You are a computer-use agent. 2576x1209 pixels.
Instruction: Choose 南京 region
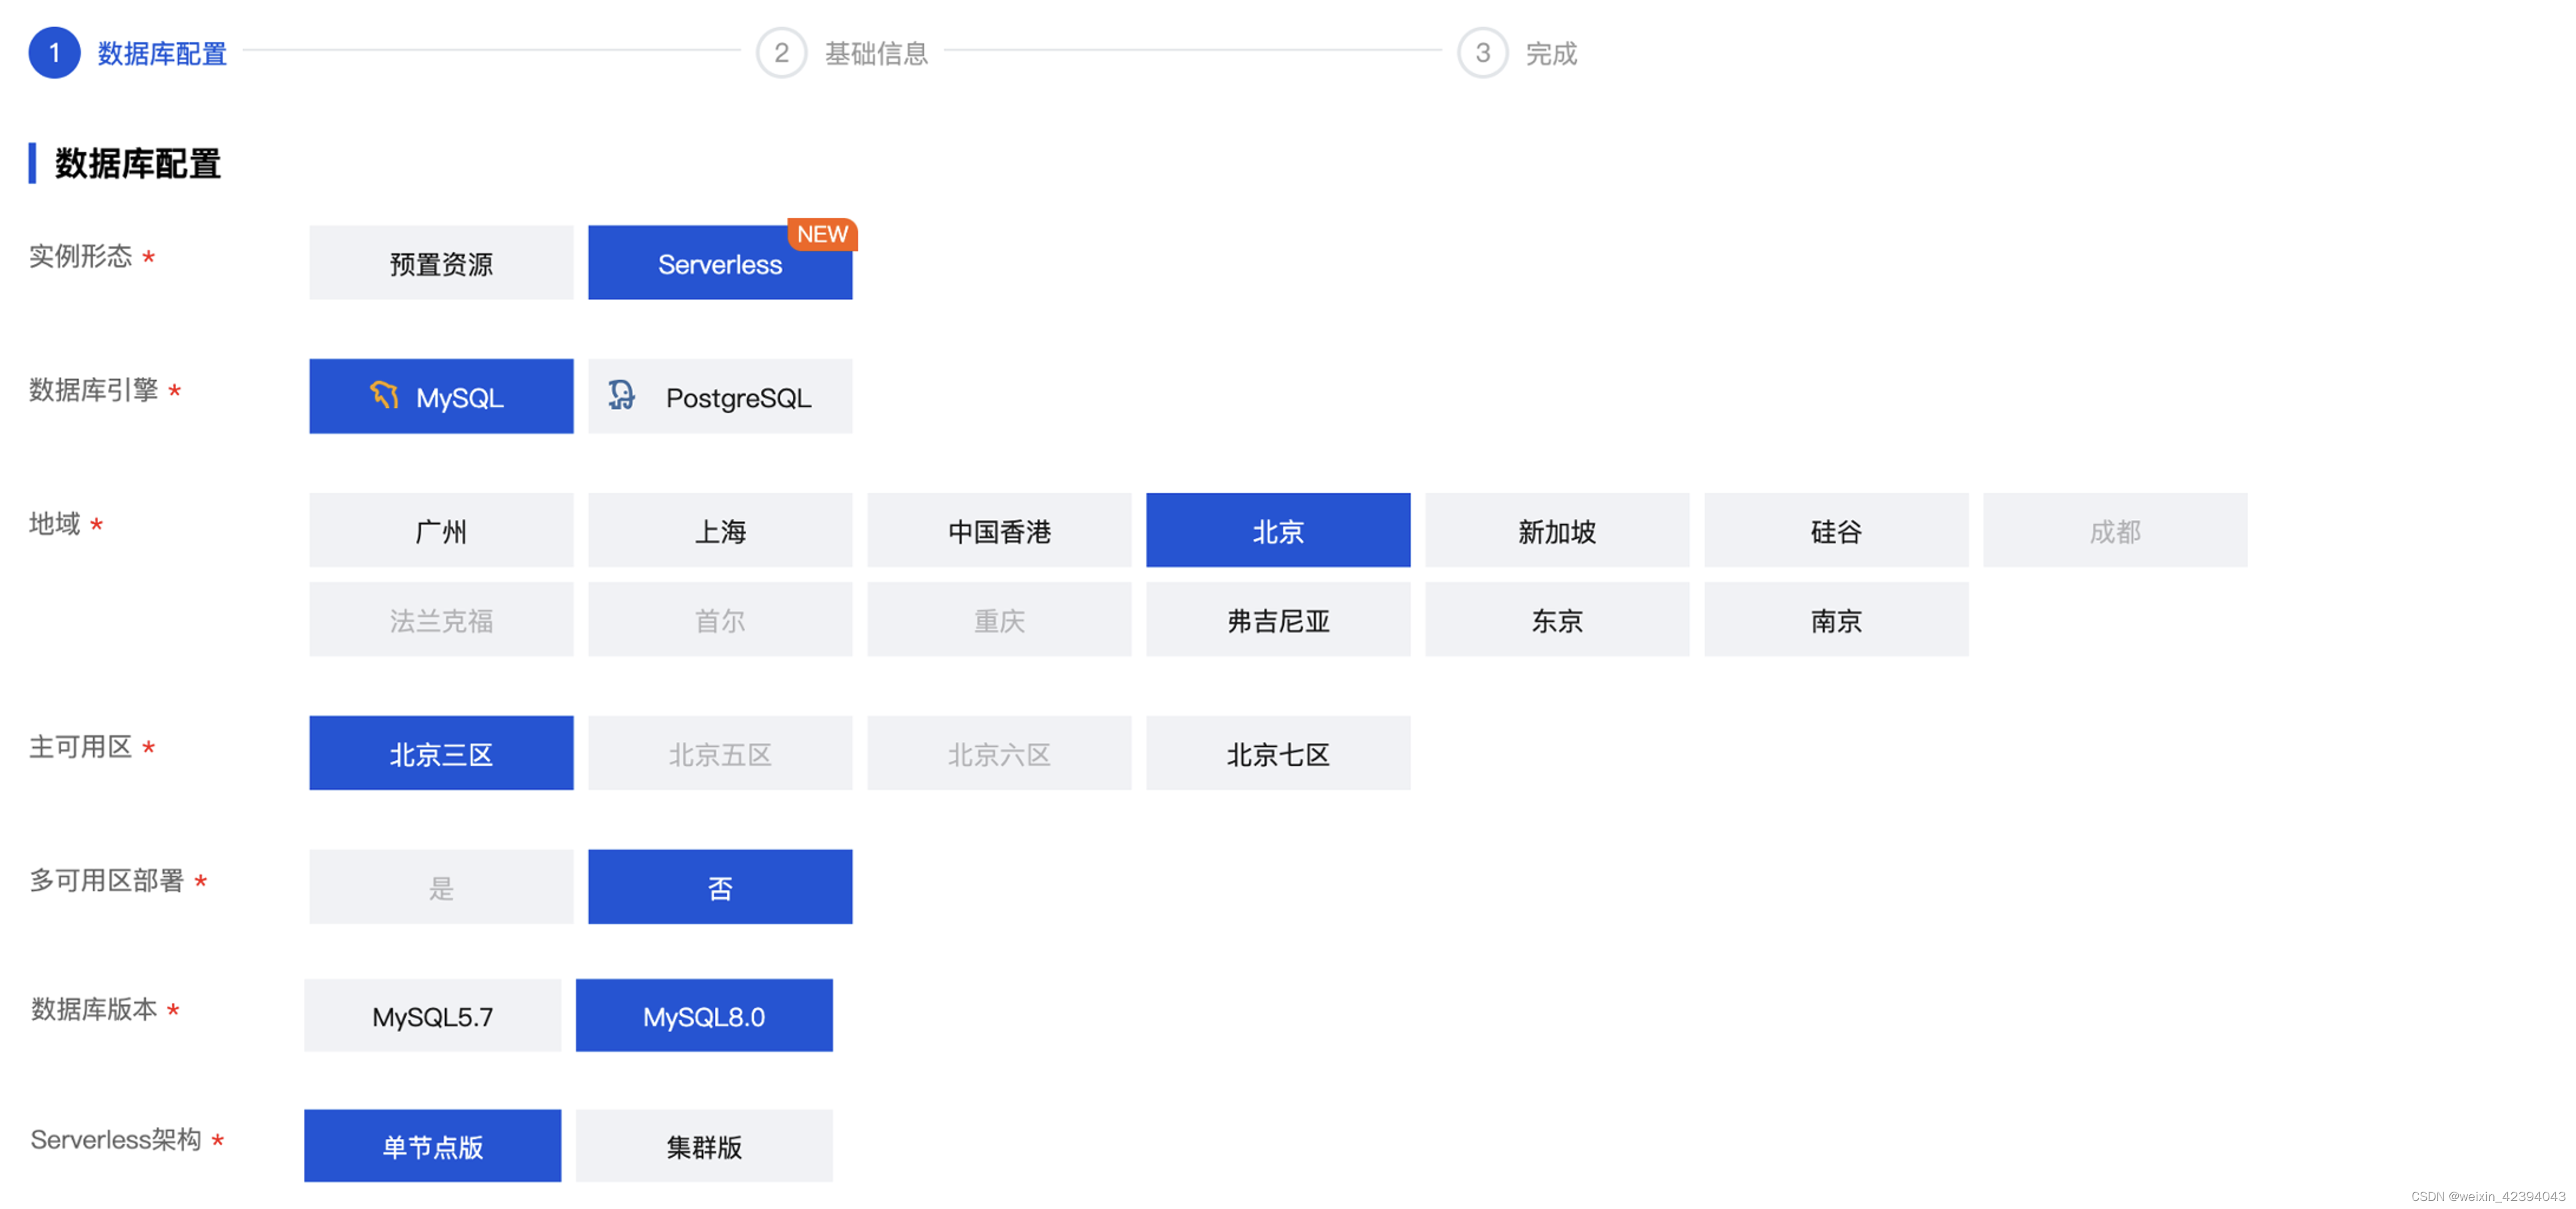(x=1836, y=620)
